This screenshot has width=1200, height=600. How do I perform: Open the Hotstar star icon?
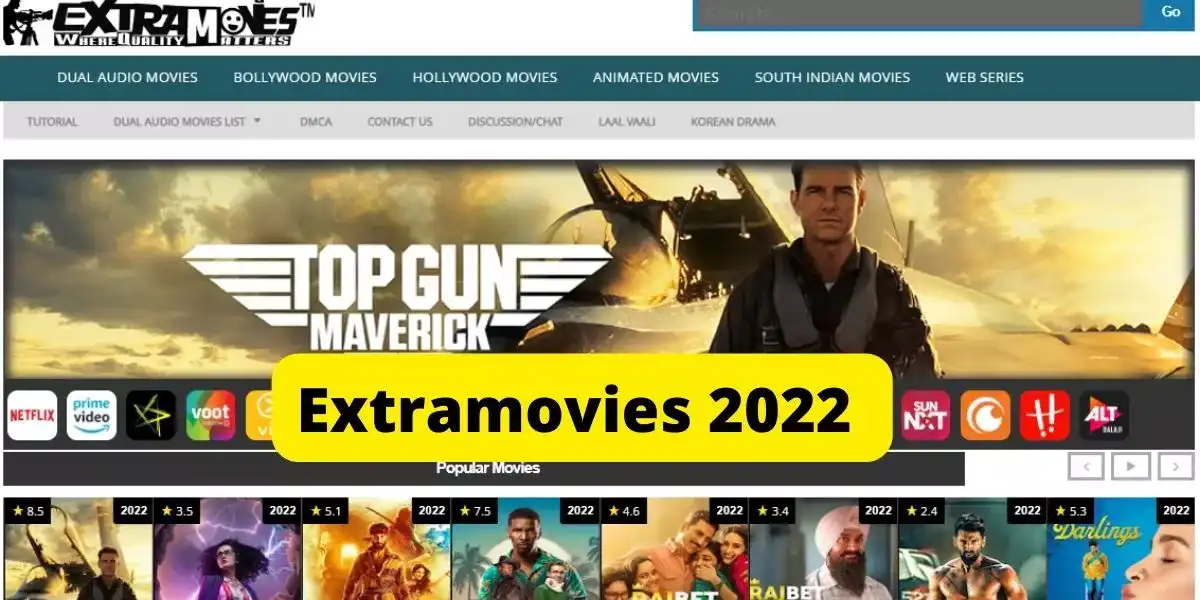pyautogui.click(x=151, y=416)
